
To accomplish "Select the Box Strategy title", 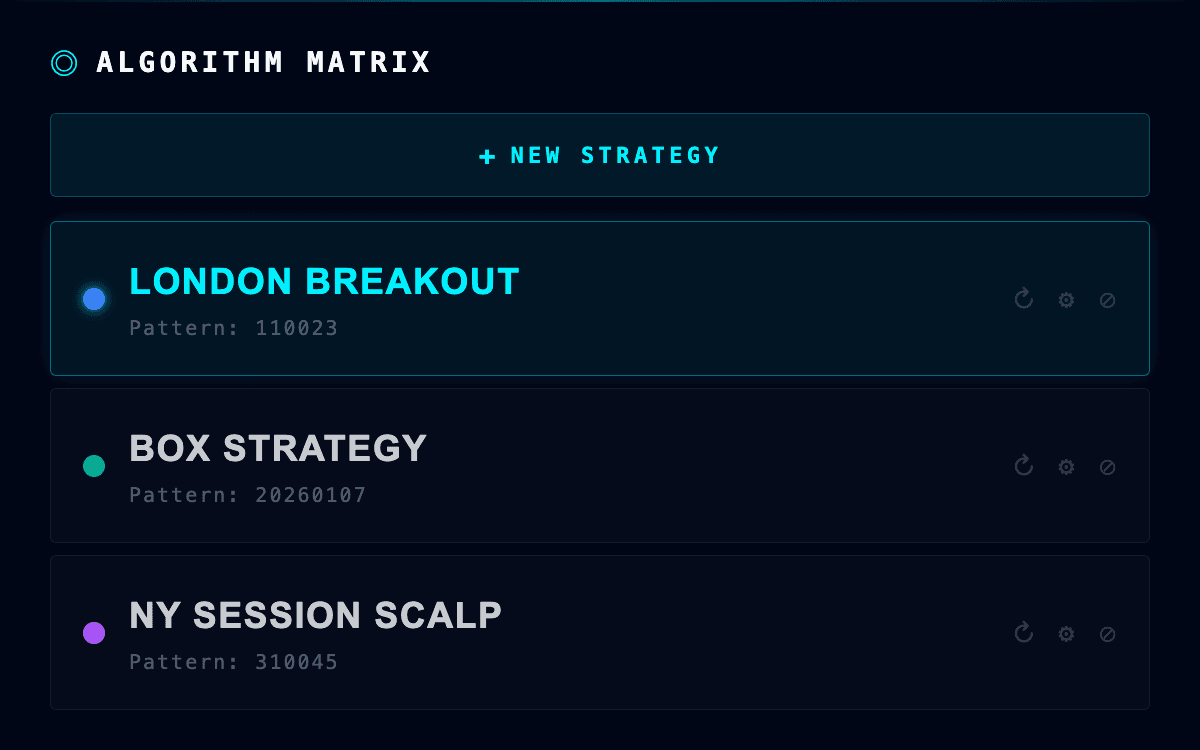I will tap(278, 448).
